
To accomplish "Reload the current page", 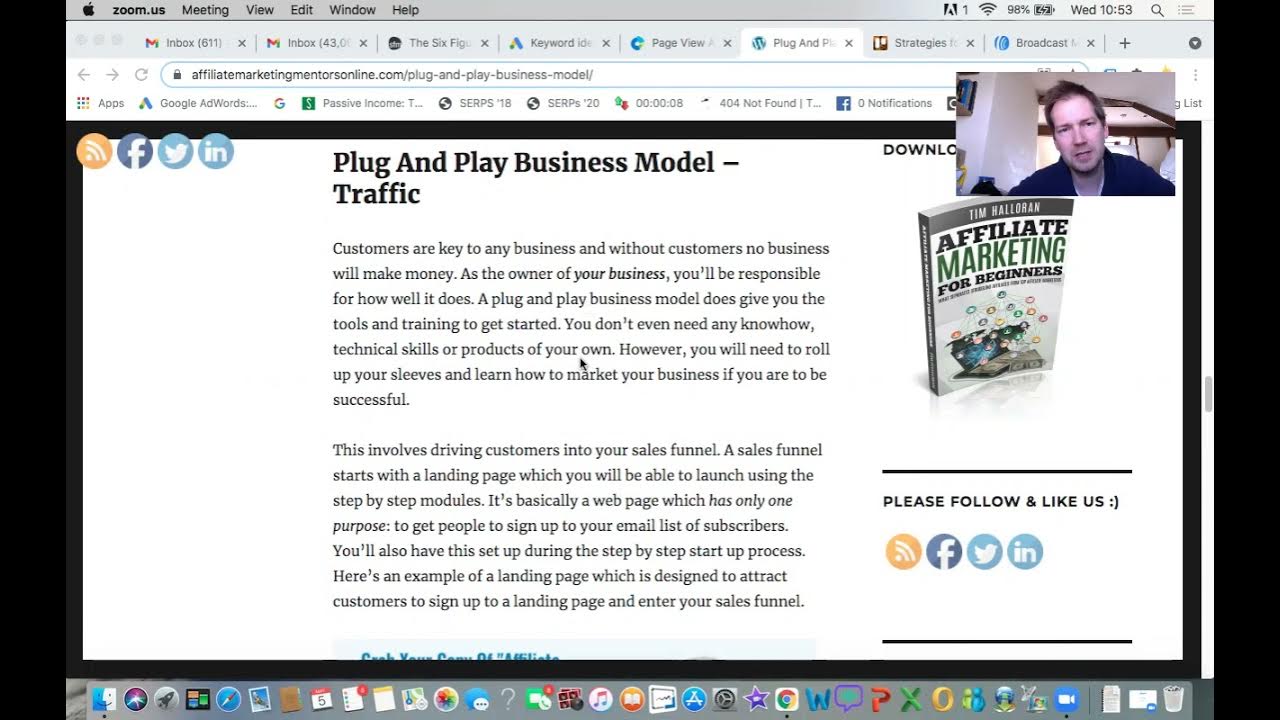I will coord(141,75).
